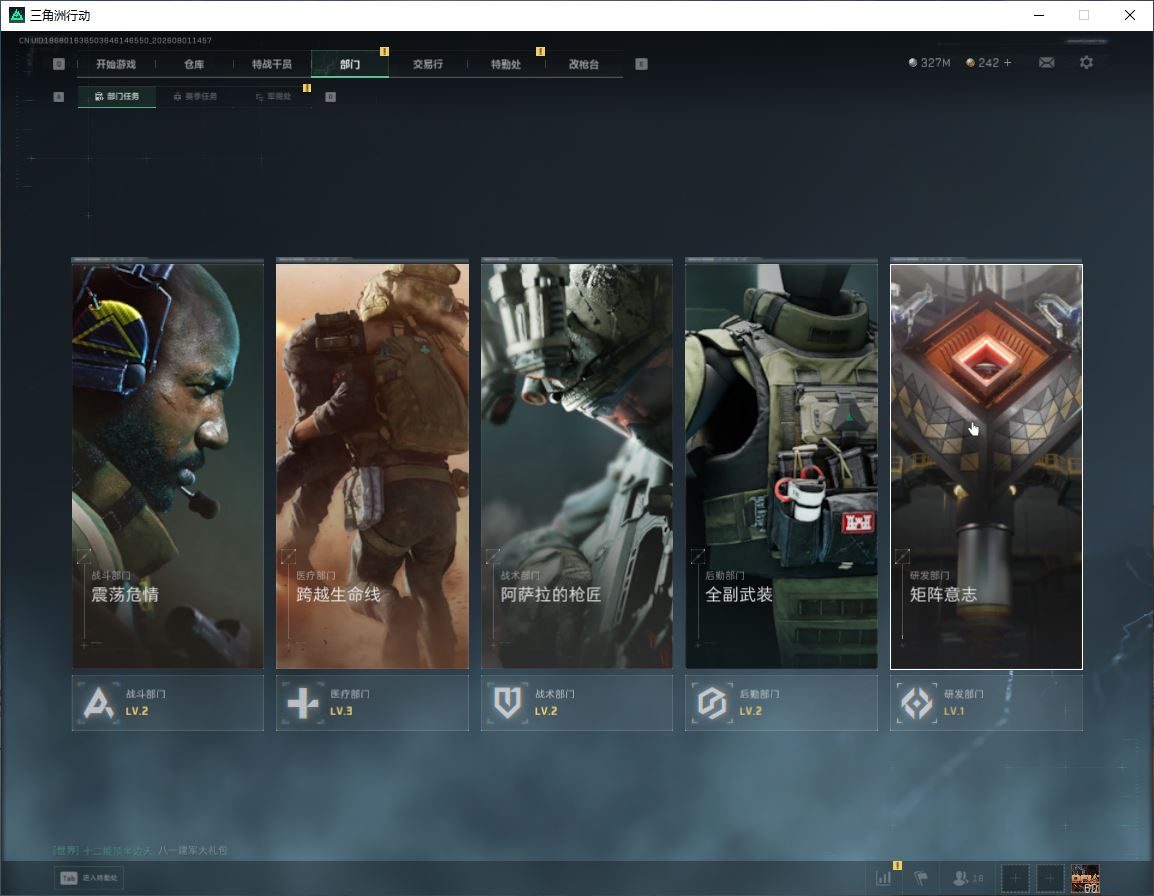This screenshot has width=1154, height=896.
Task: Click the 后勤部门 hexagon emblem icon
Action: click(712, 703)
